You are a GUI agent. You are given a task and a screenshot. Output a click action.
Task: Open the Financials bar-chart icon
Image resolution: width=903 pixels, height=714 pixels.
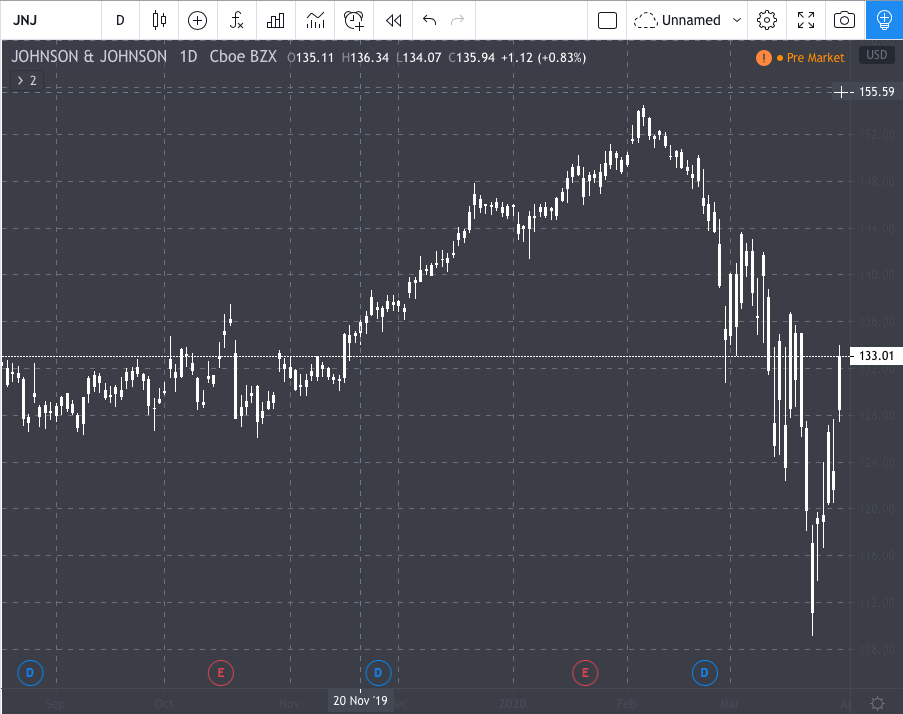(x=276, y=20)
